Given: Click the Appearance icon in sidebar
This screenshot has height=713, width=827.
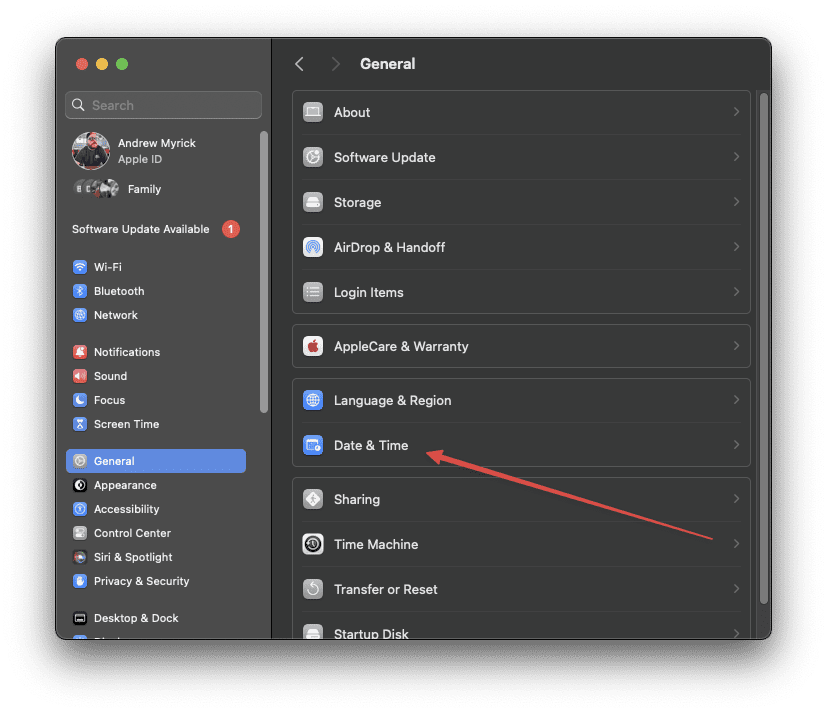Looking at the screenshot, I should 80,485.
